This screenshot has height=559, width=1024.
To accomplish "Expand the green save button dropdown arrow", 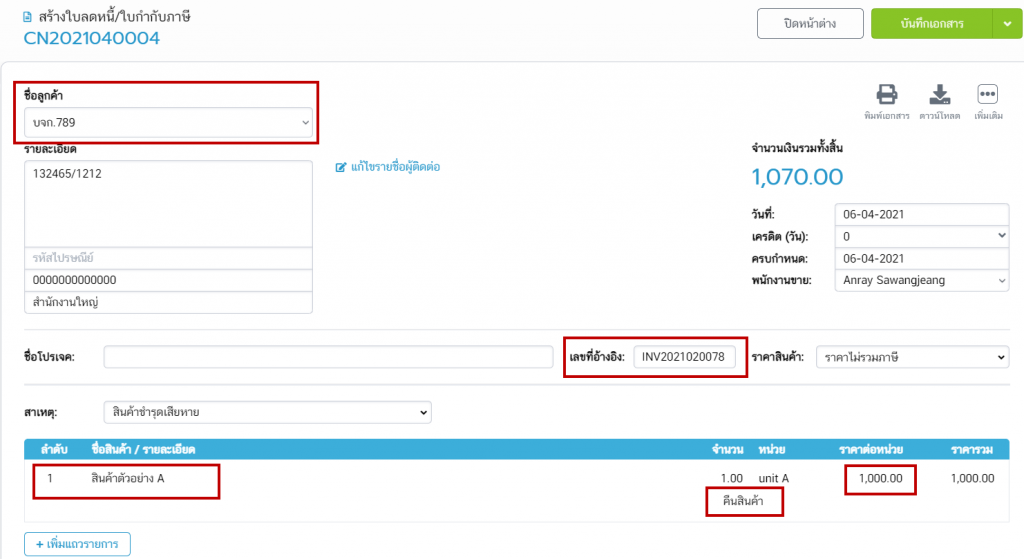I will (1005, 23).
